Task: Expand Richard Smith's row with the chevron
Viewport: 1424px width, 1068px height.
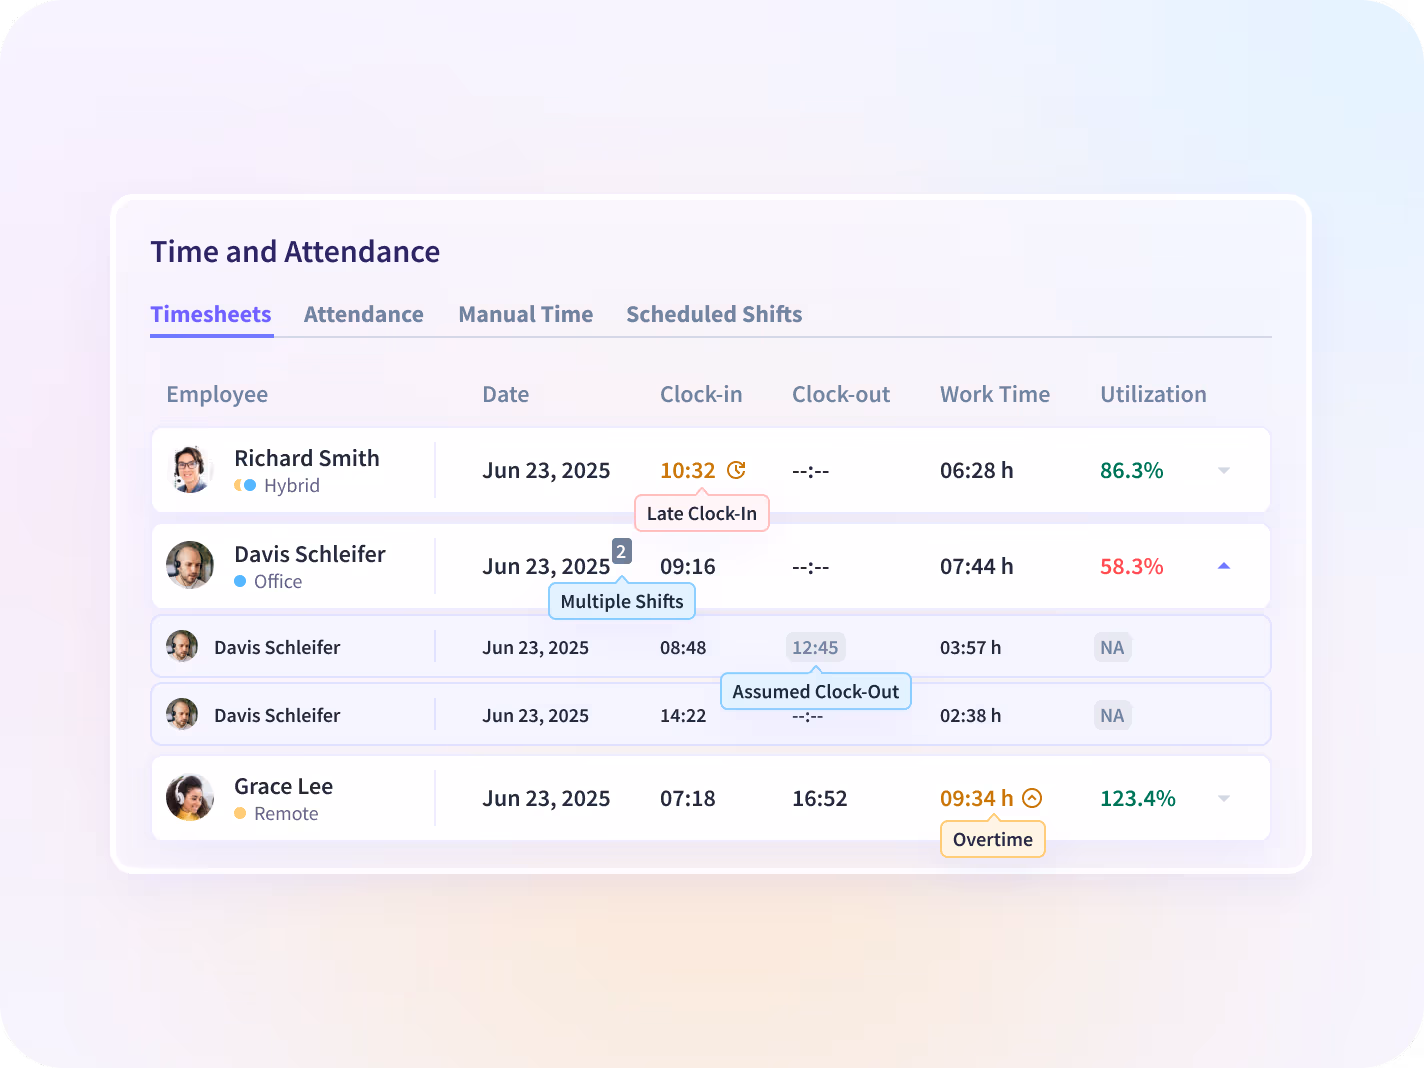Action: (1224, 470)
